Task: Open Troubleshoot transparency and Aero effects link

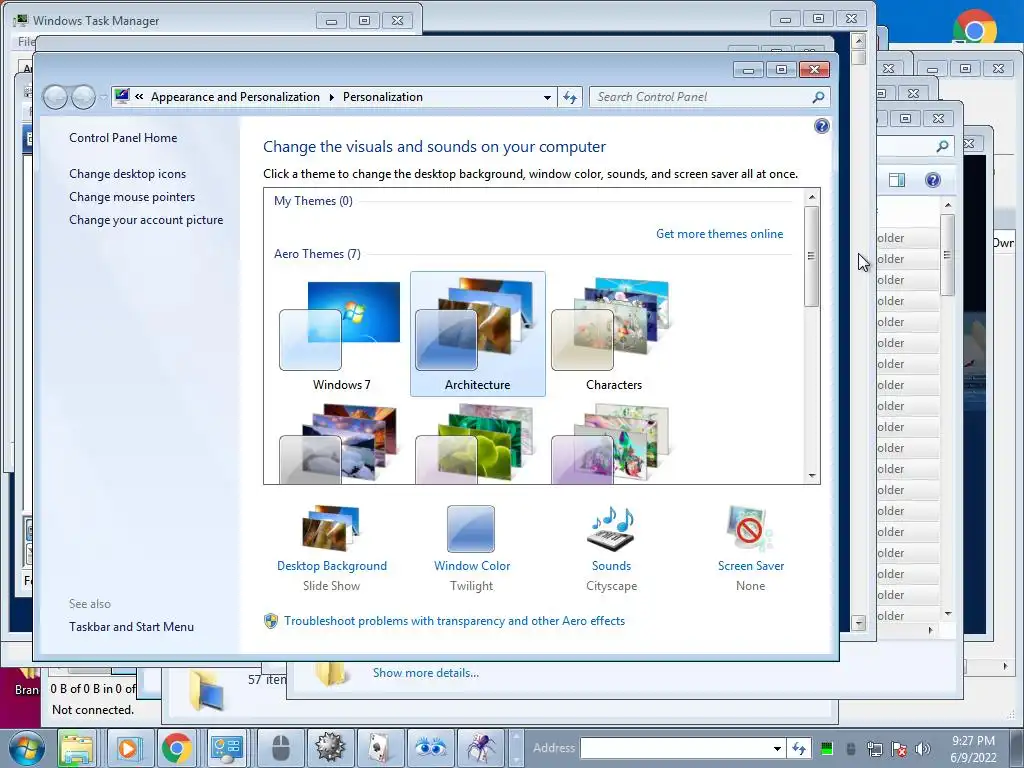Action: point(454,620)
